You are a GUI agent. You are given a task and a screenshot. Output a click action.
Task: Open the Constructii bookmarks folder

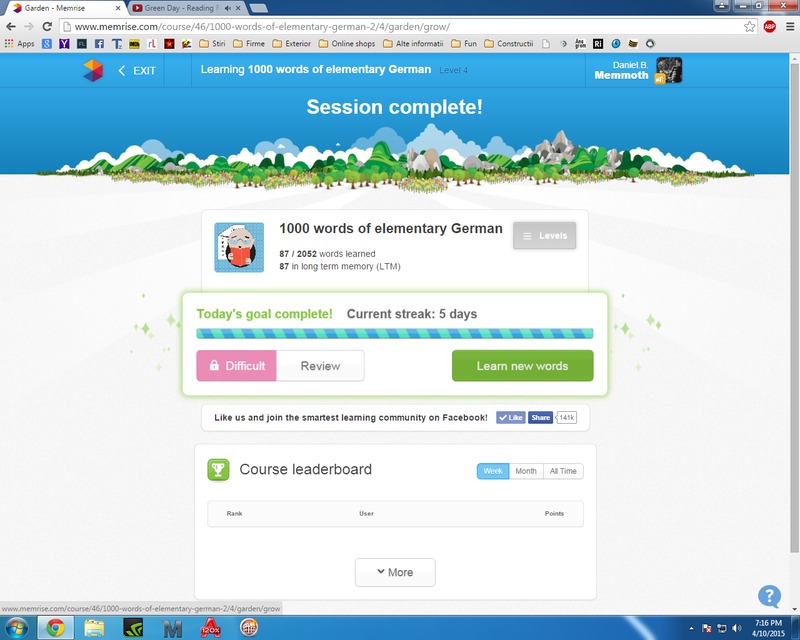click(509, 43)
